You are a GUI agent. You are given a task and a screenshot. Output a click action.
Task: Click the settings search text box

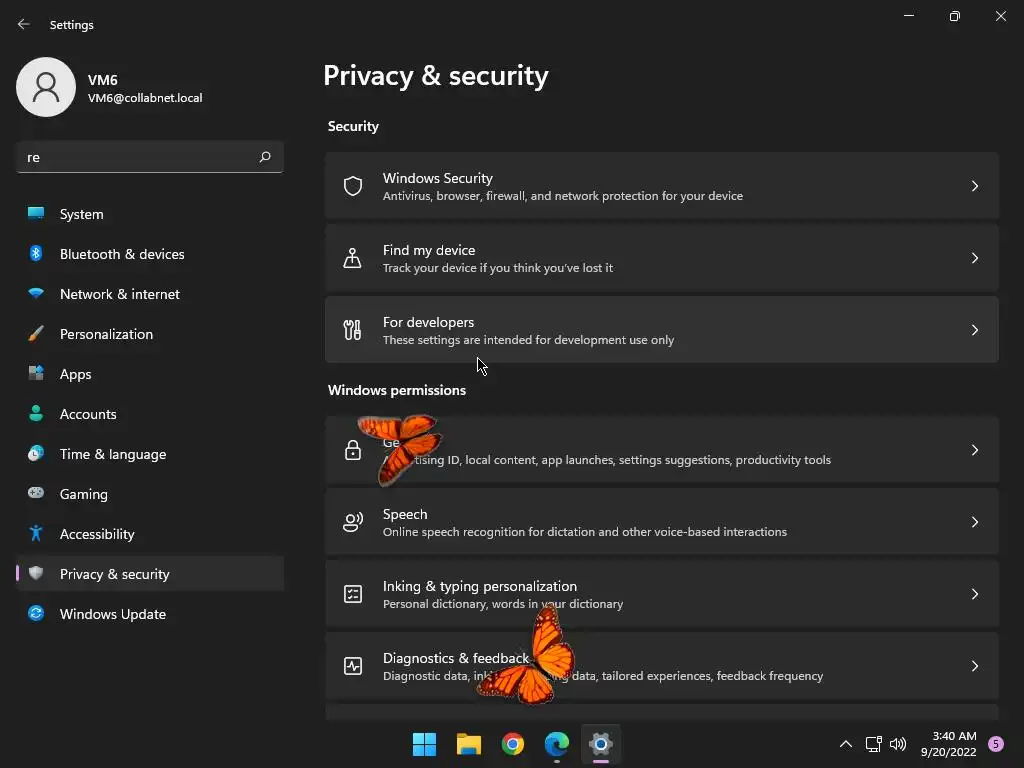[135, 157]
